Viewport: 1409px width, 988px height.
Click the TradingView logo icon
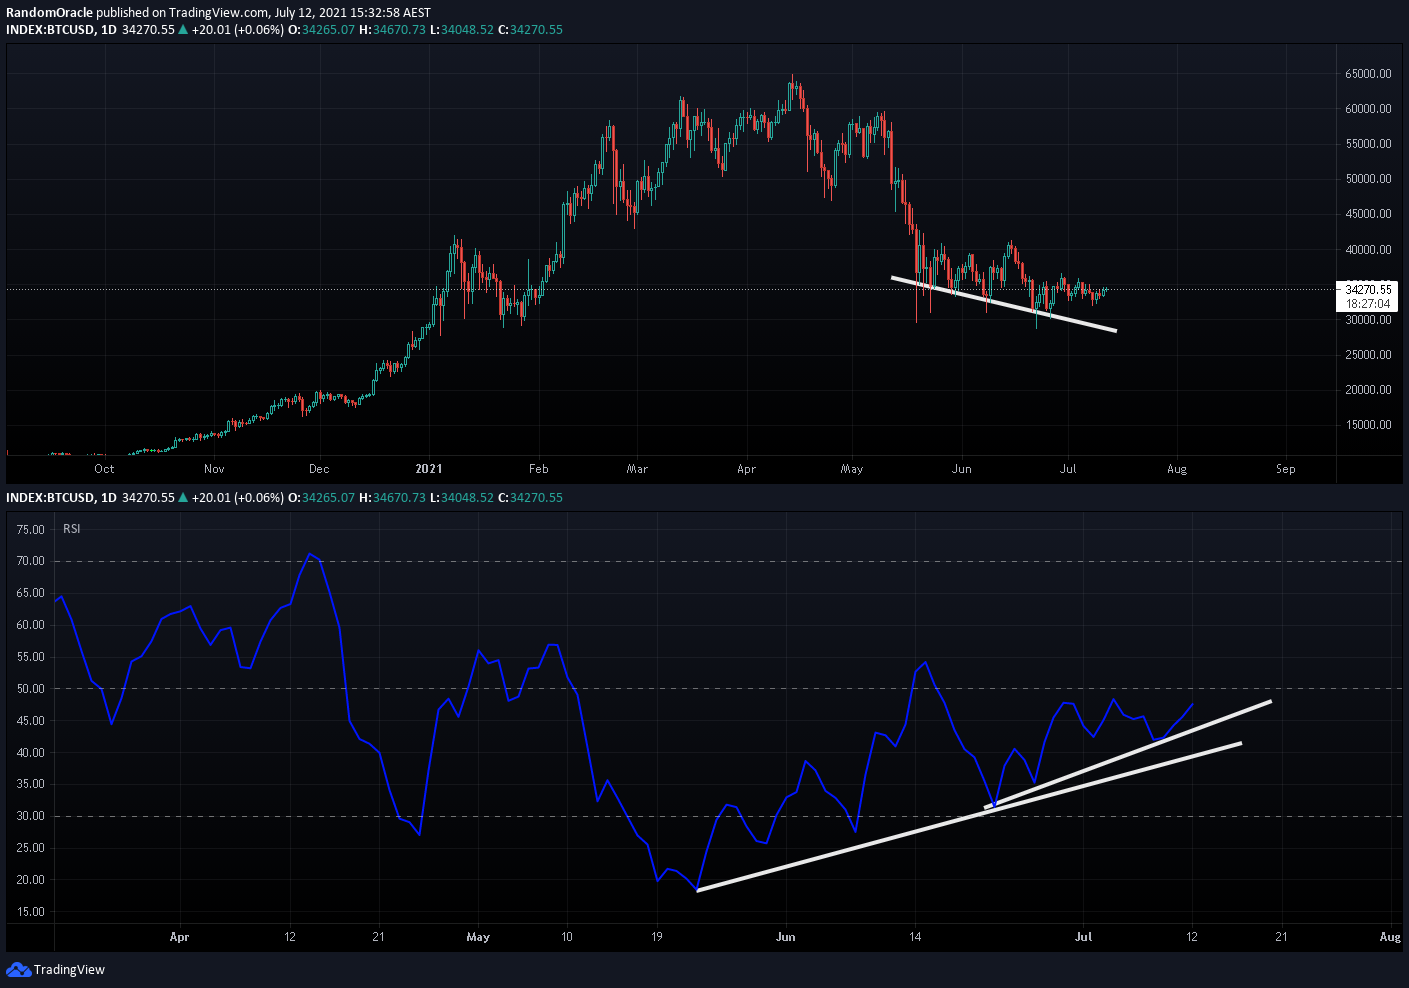pyautogui.click(x=18, y=969)
